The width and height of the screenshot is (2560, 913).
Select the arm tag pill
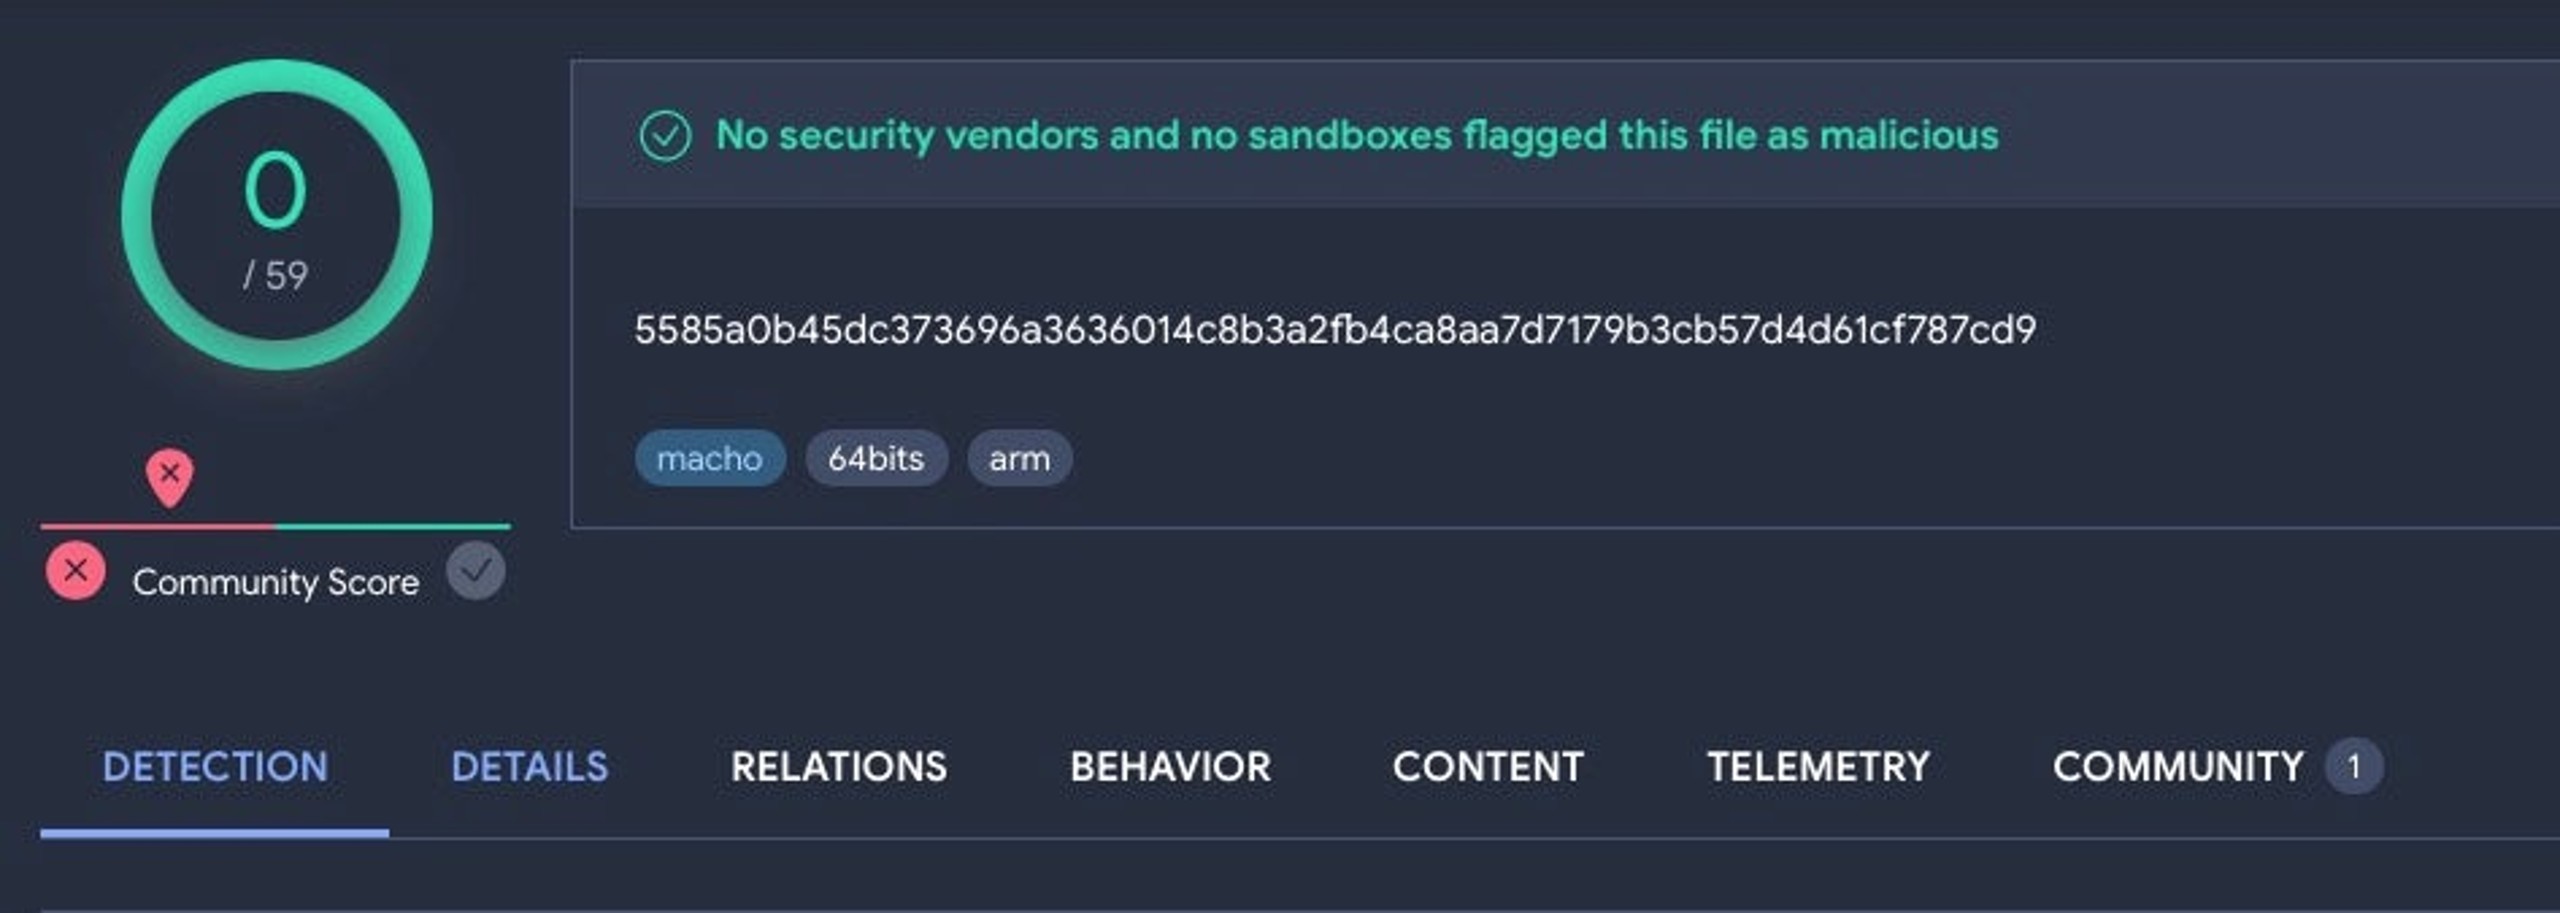click(x=1019, y=458)
